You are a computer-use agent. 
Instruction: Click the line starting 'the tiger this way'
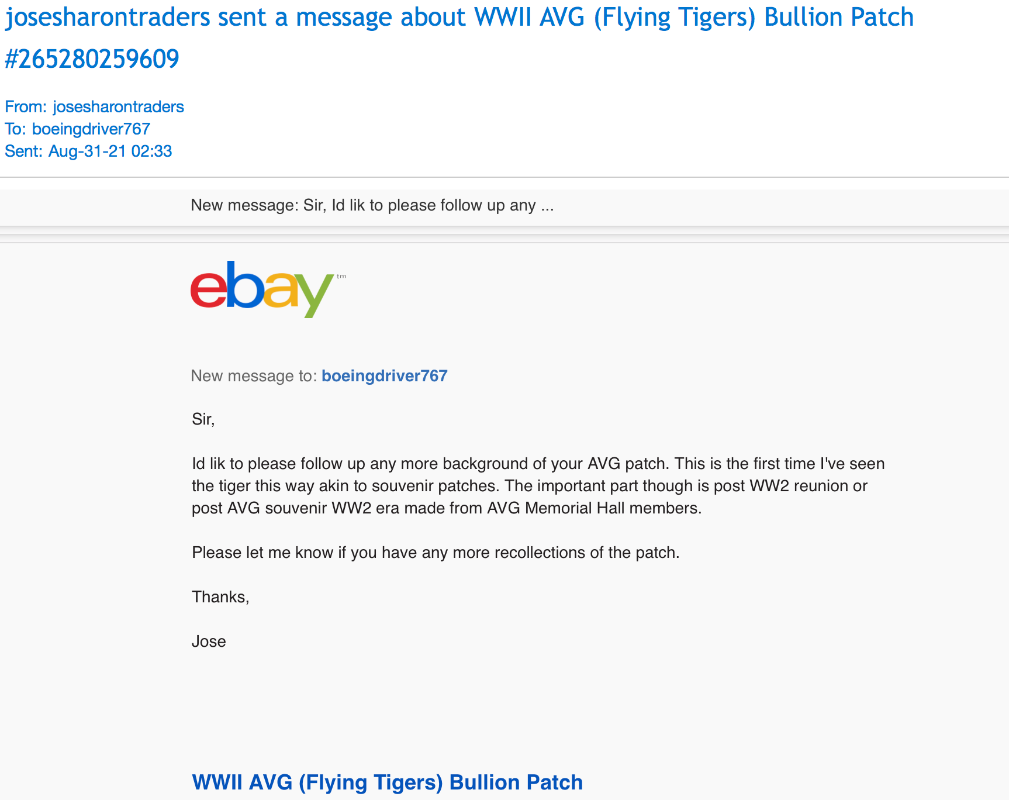pyautogui.click(x=529, y=486)
